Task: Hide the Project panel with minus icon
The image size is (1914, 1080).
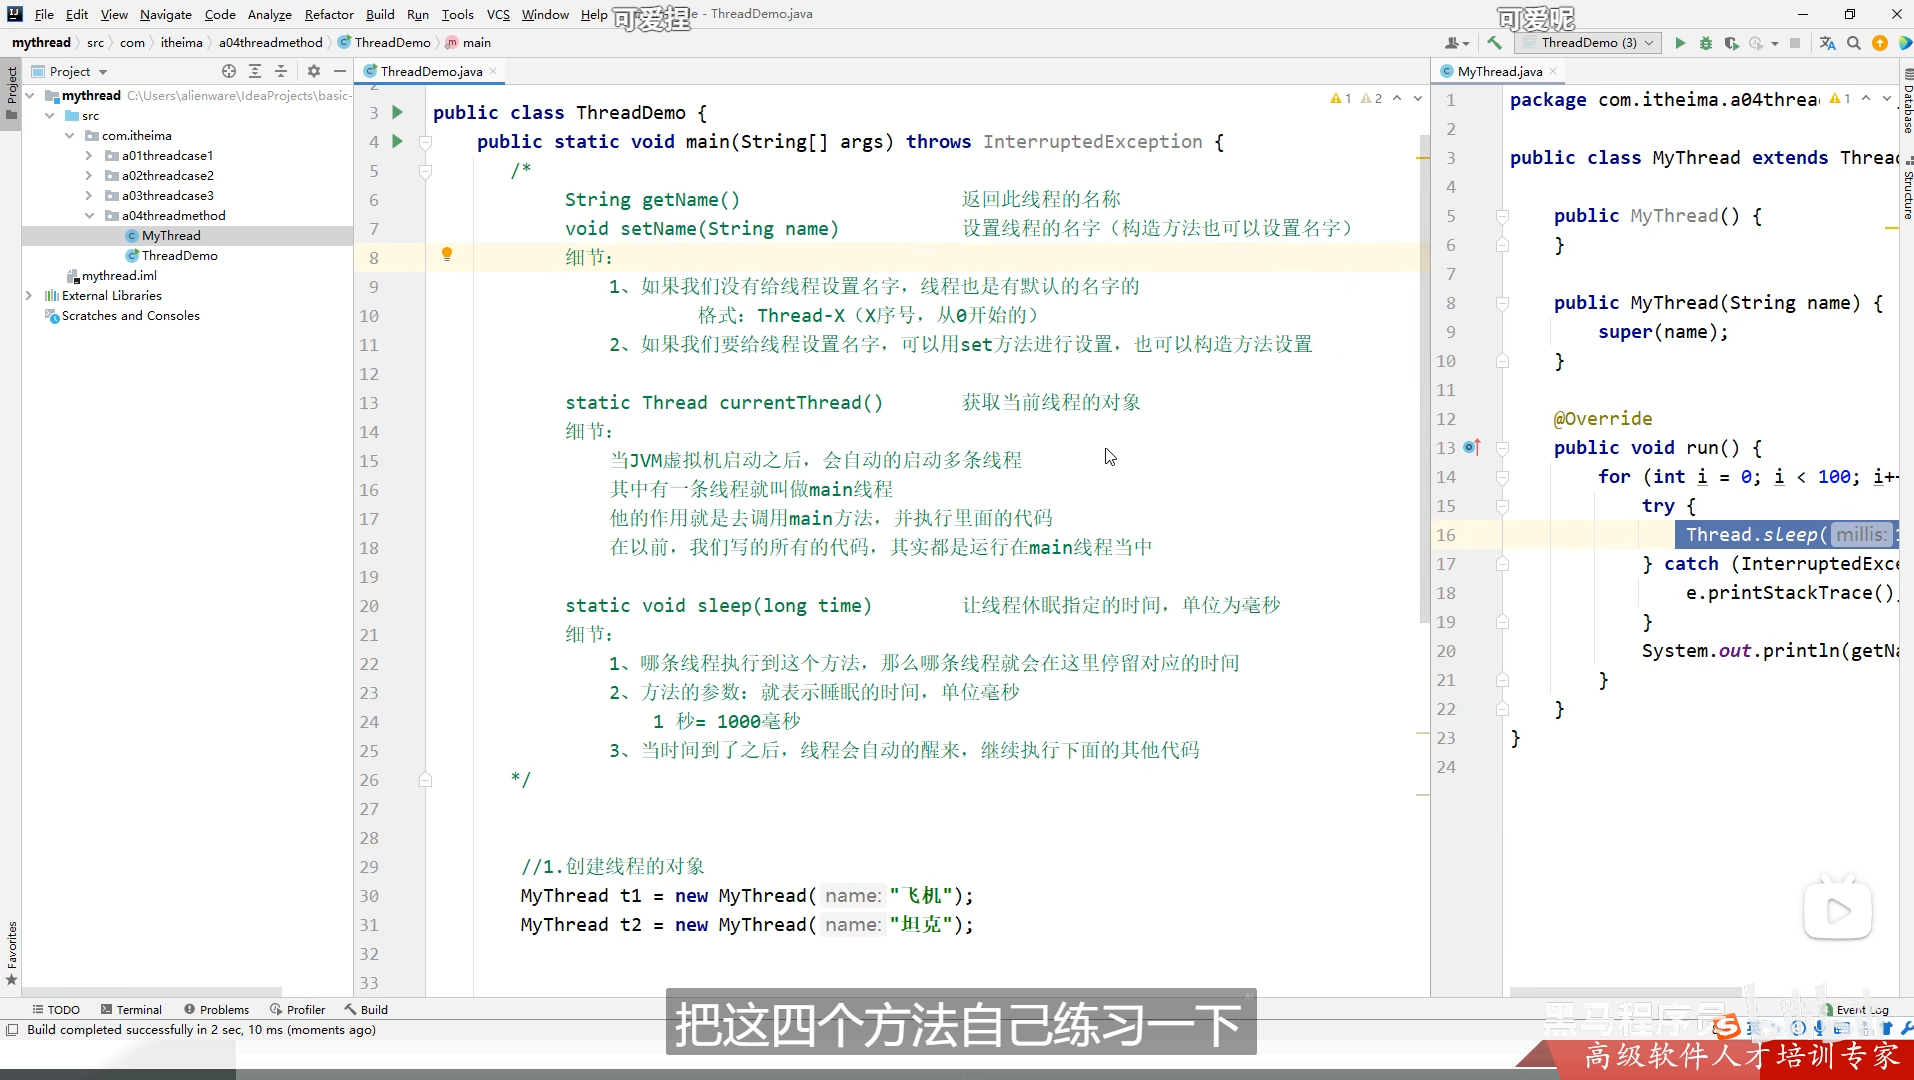Action: point(340,71)
